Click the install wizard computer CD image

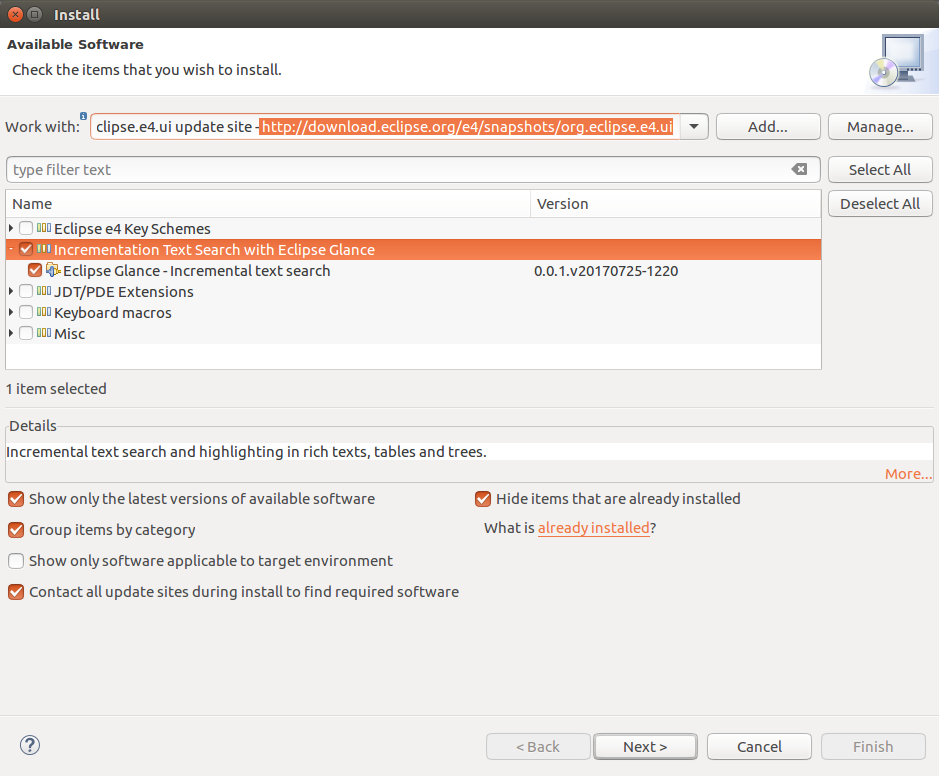(896, 62)
